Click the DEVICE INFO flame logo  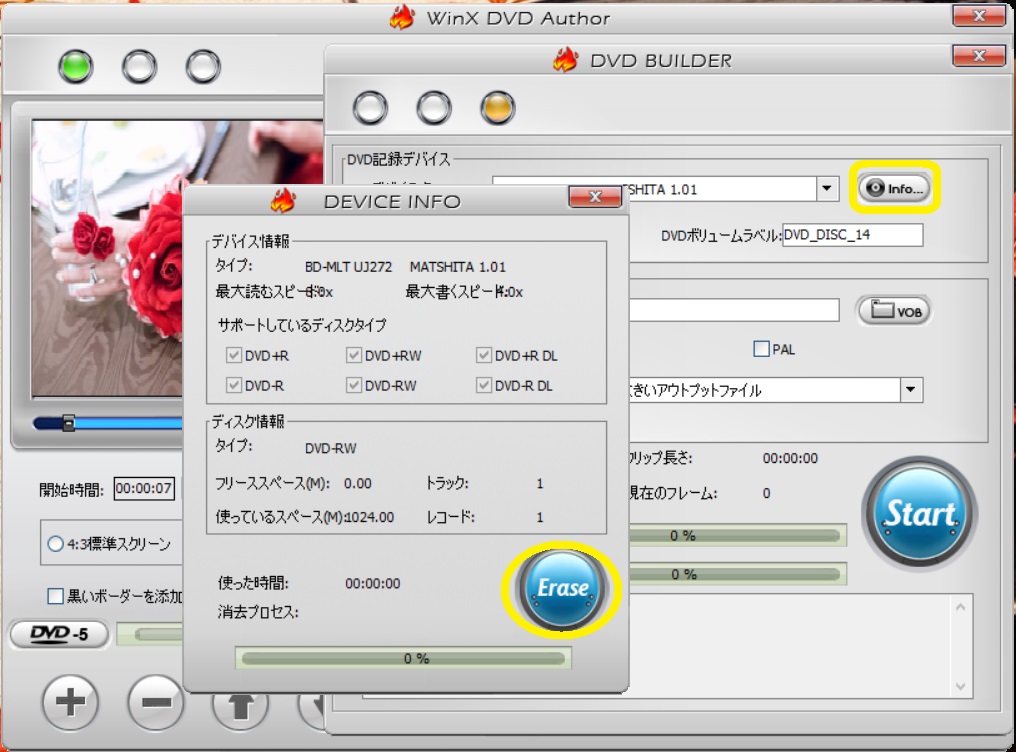283,201
